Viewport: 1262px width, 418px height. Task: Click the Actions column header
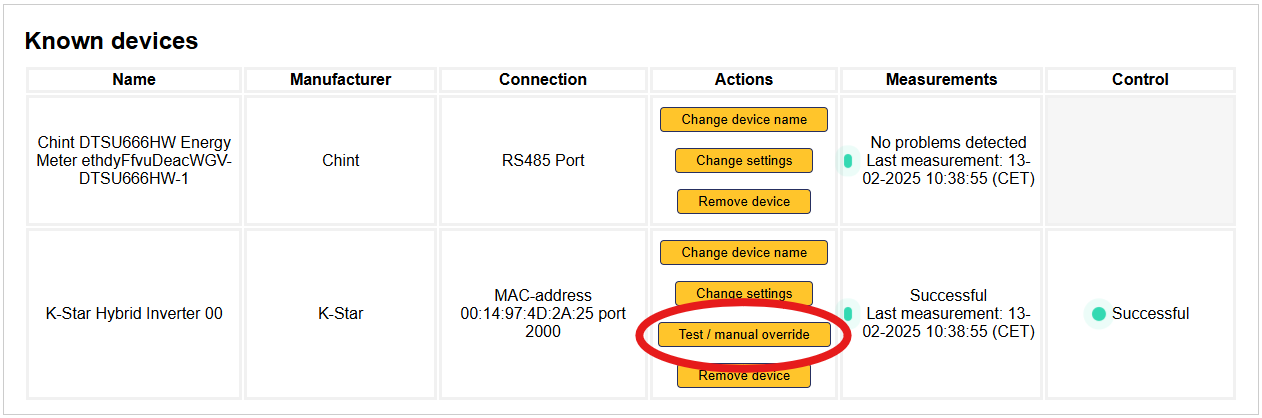pos(744,79)
